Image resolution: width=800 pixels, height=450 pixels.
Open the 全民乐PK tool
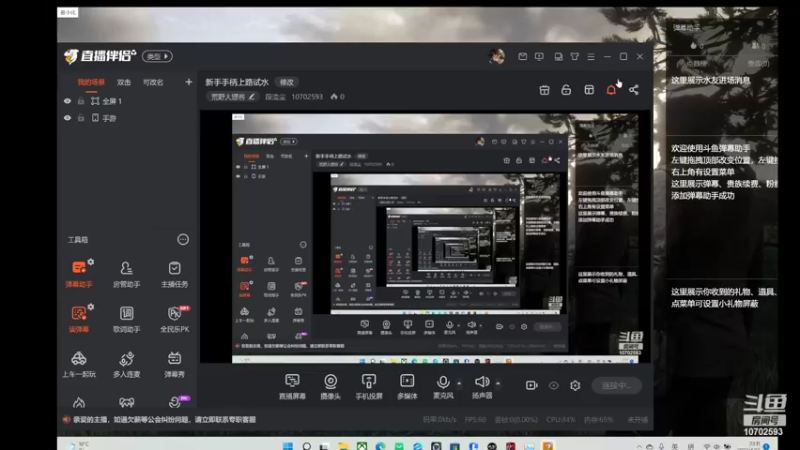pyautogui.click(x=174, y=319)
